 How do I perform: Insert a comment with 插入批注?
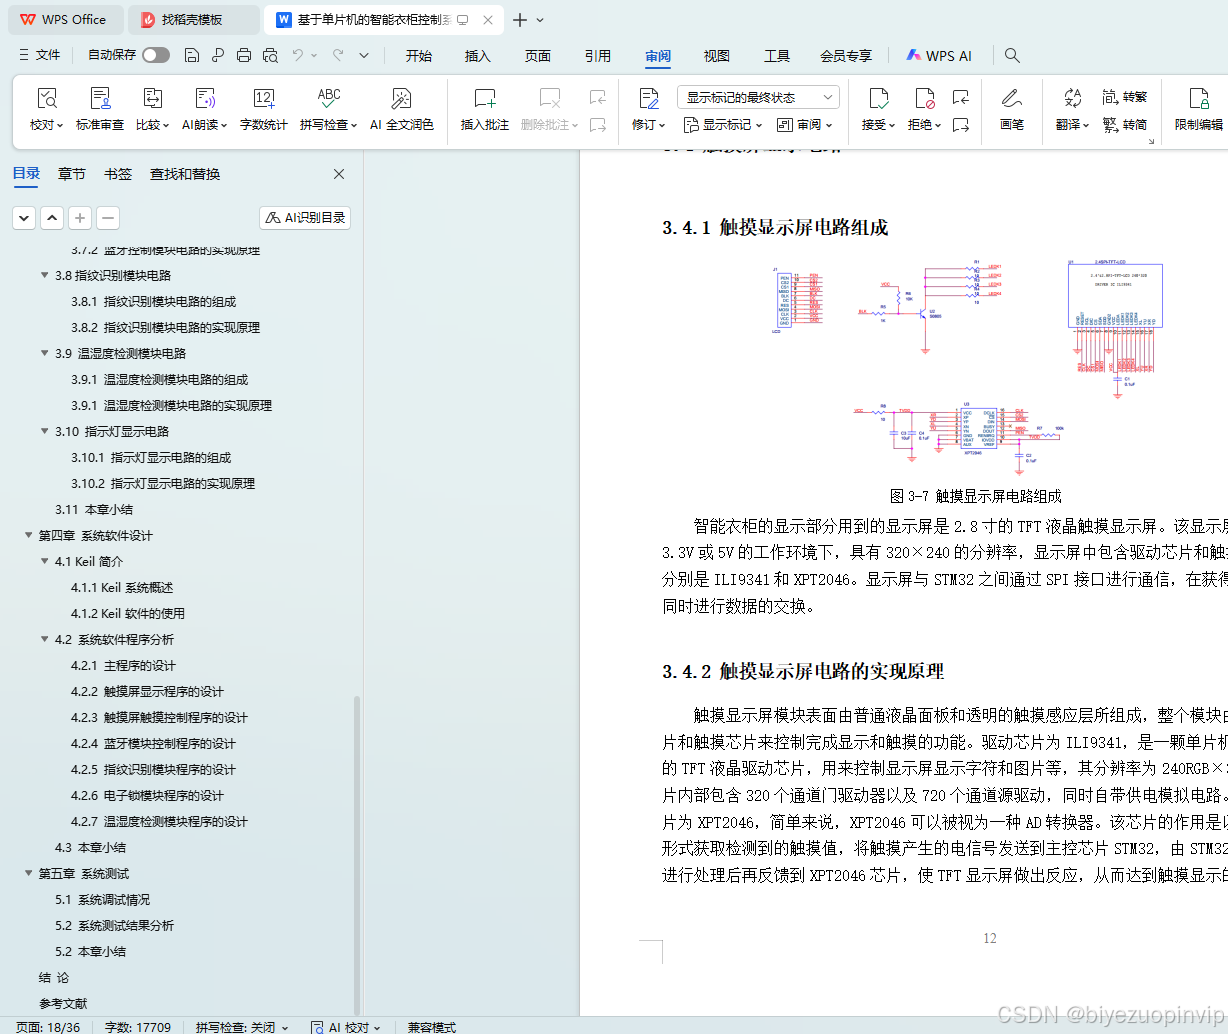(x=484, y=110)
